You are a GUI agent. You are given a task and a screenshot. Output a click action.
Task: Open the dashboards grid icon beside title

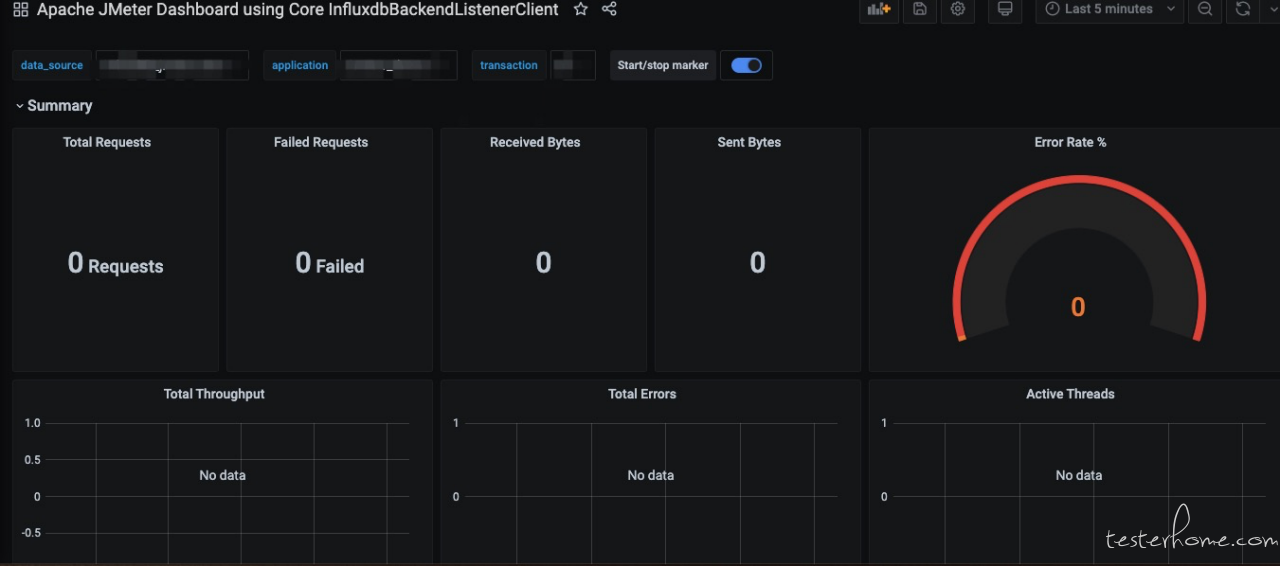click(20, 10)
